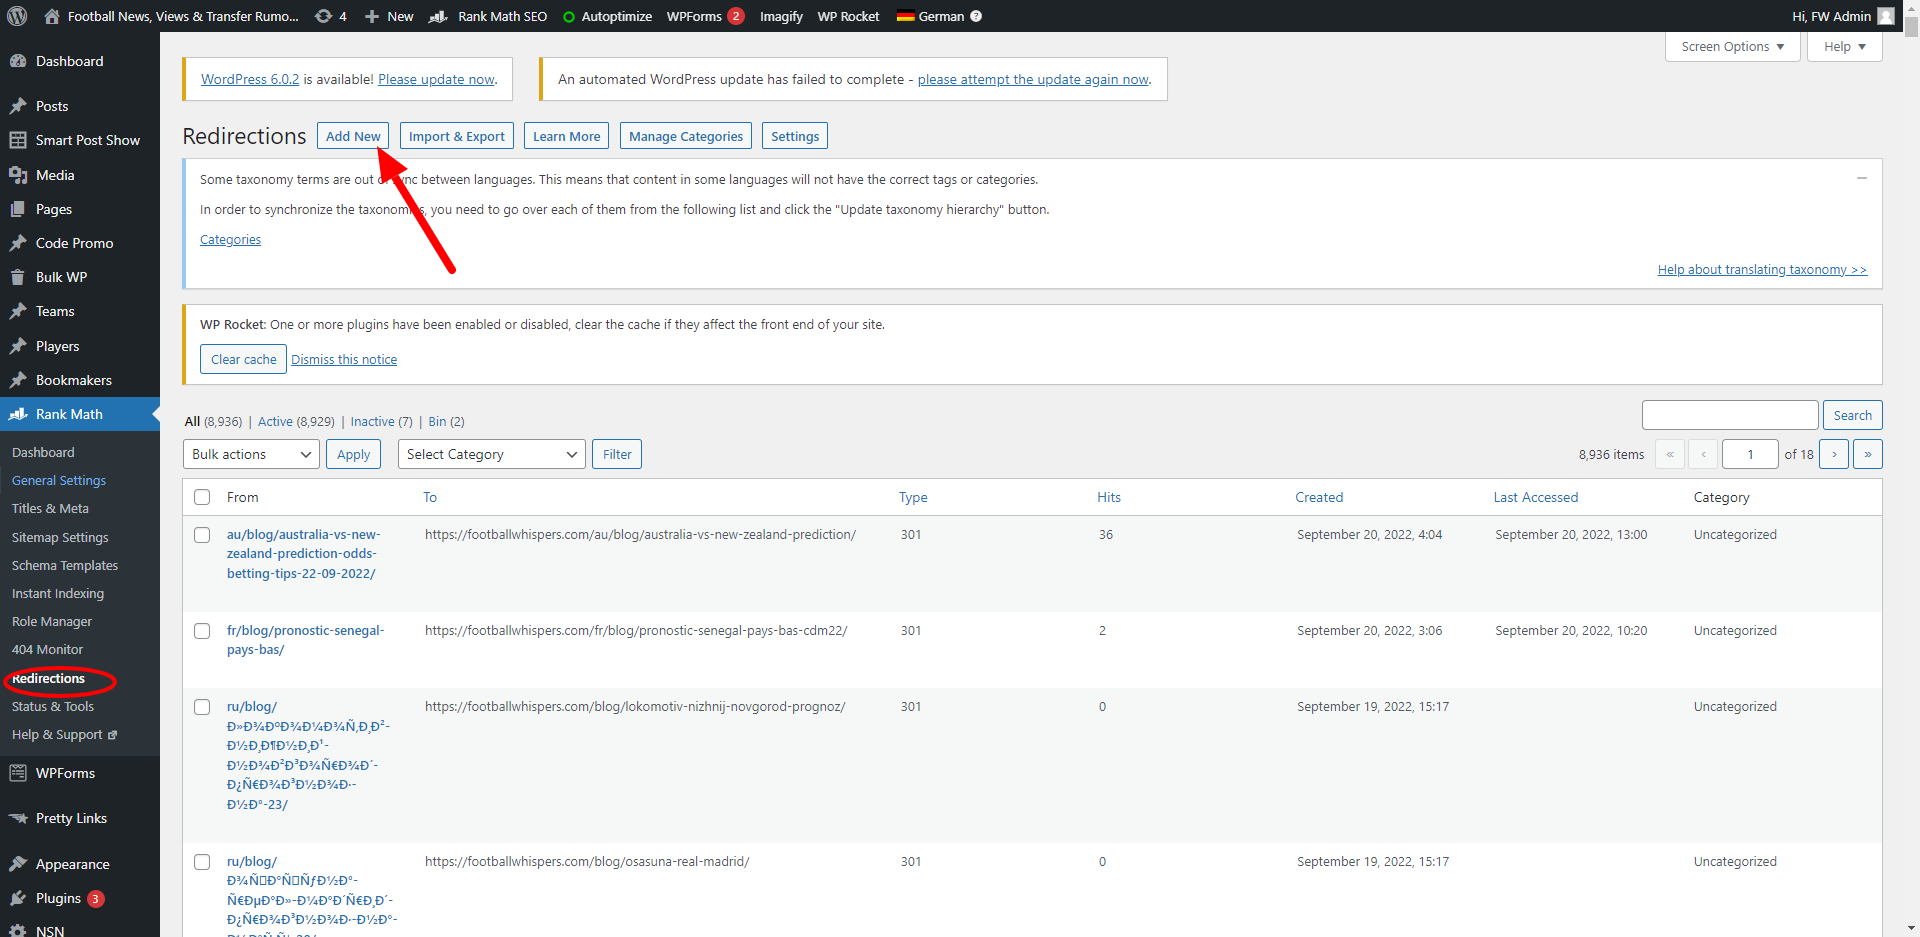This screenshot has height=937, width=1920.
Task: Check the australia-vs-new-zealand redirection row
Action: tap(202, 535)
